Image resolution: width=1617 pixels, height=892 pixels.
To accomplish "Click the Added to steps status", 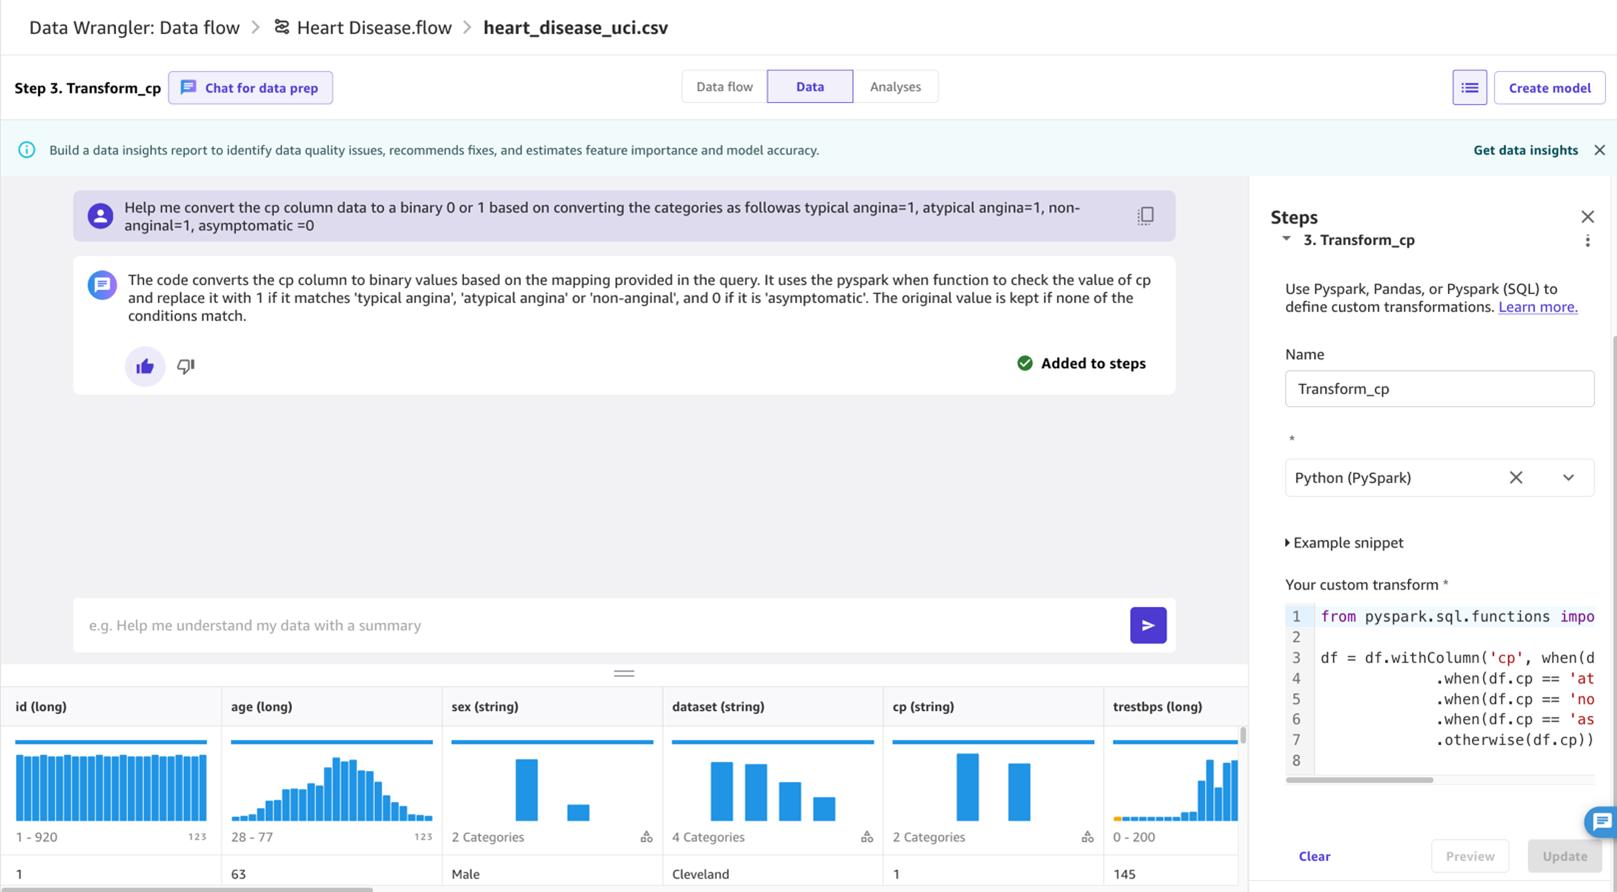I will [1081, 364].
